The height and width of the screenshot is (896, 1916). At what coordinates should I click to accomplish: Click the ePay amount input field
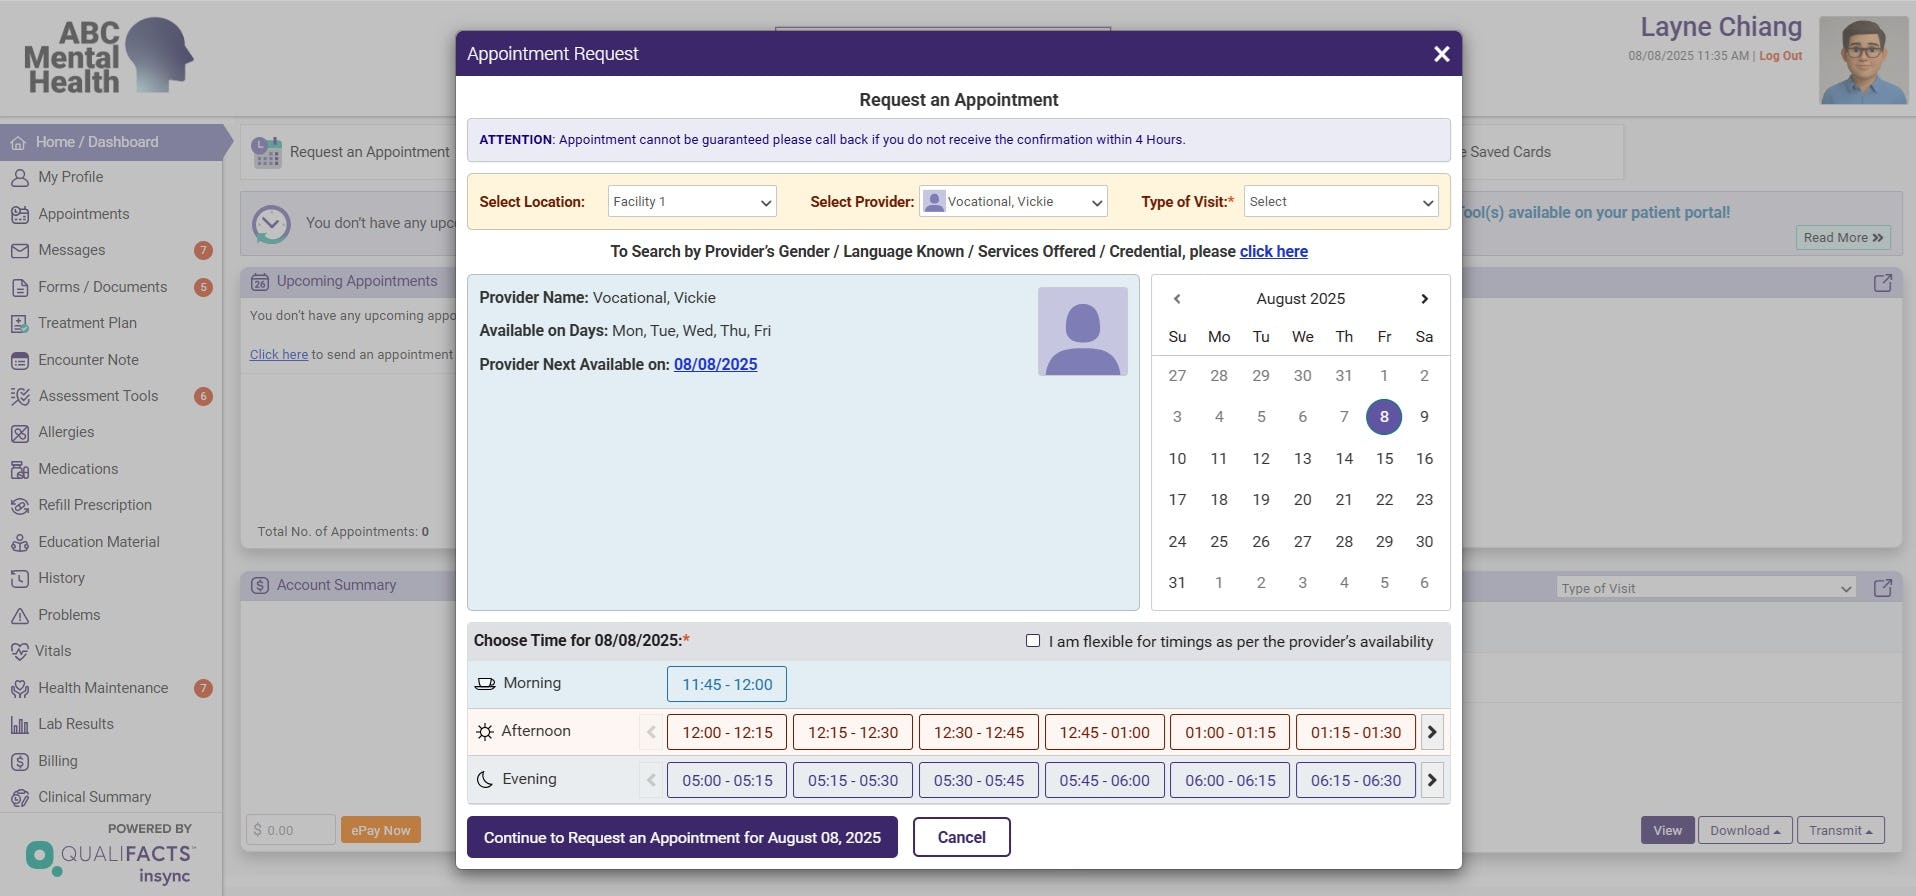coord(291,830)
